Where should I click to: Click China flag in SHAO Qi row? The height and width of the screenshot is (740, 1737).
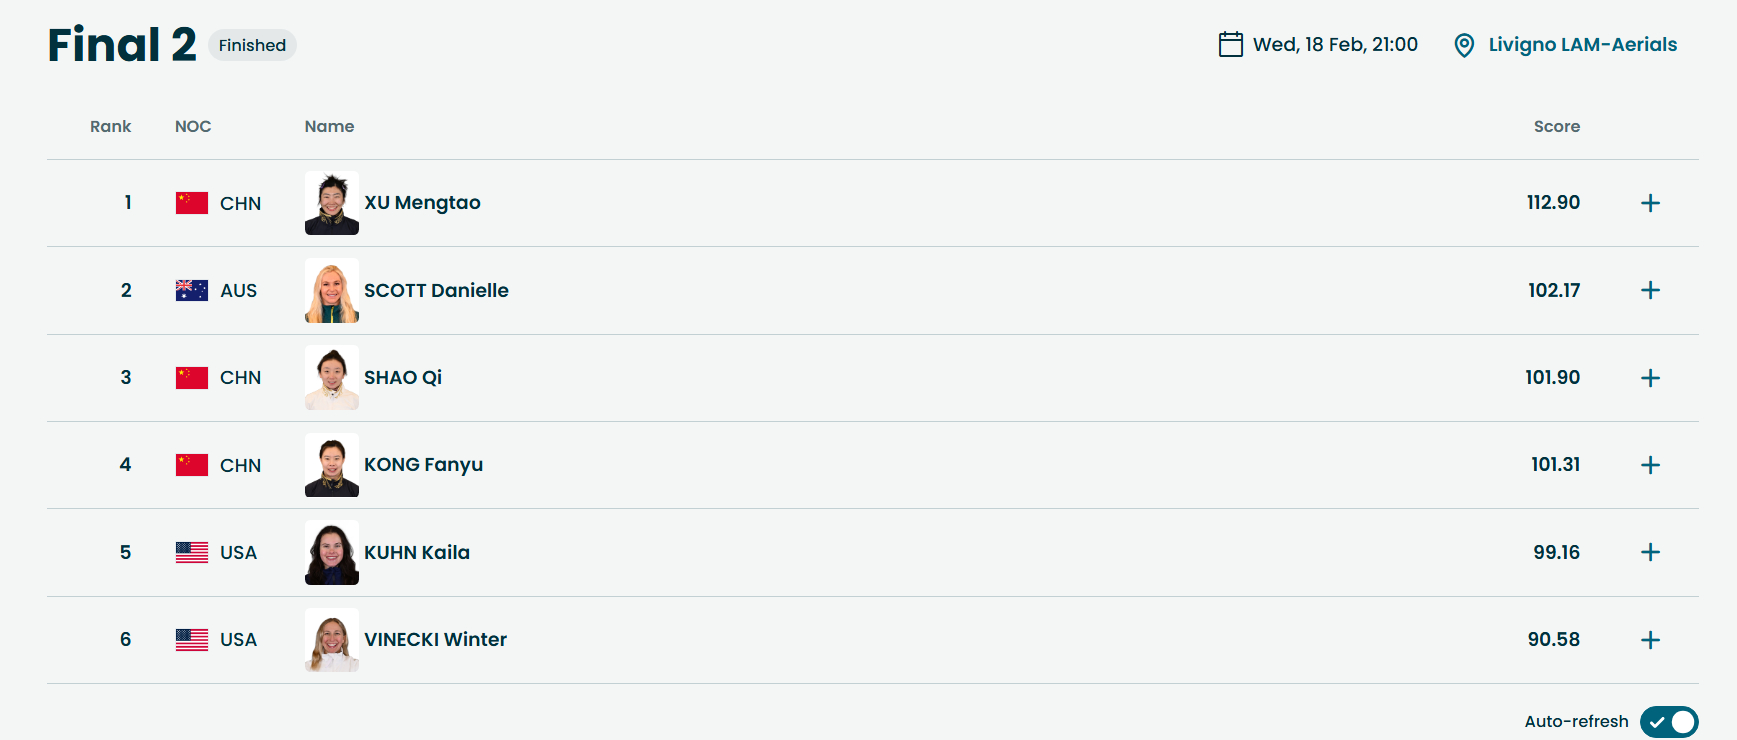point(192,378)
